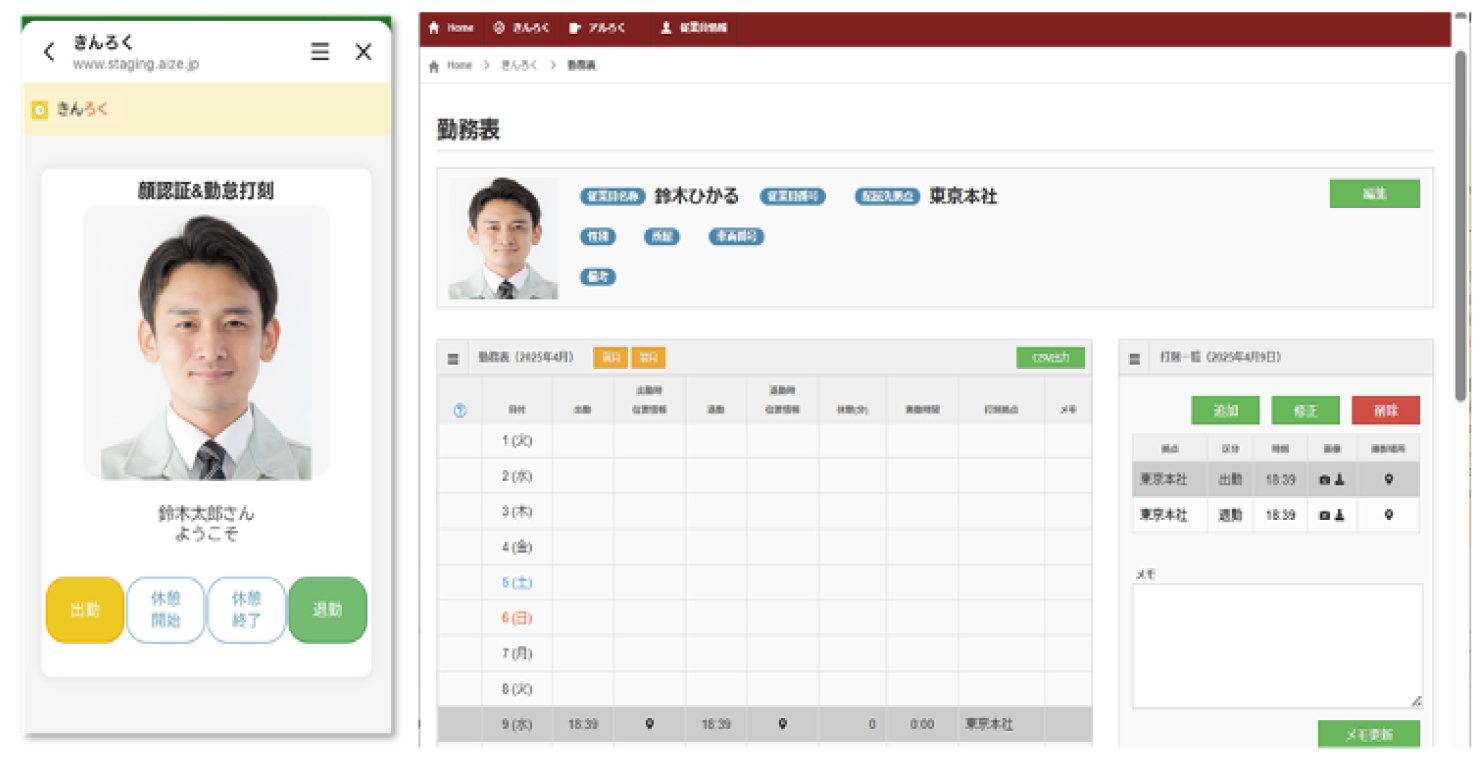Screen dimensions: 1480x762
Task: Click location pin in 退勤 punch row
Action: point(1388,515)
